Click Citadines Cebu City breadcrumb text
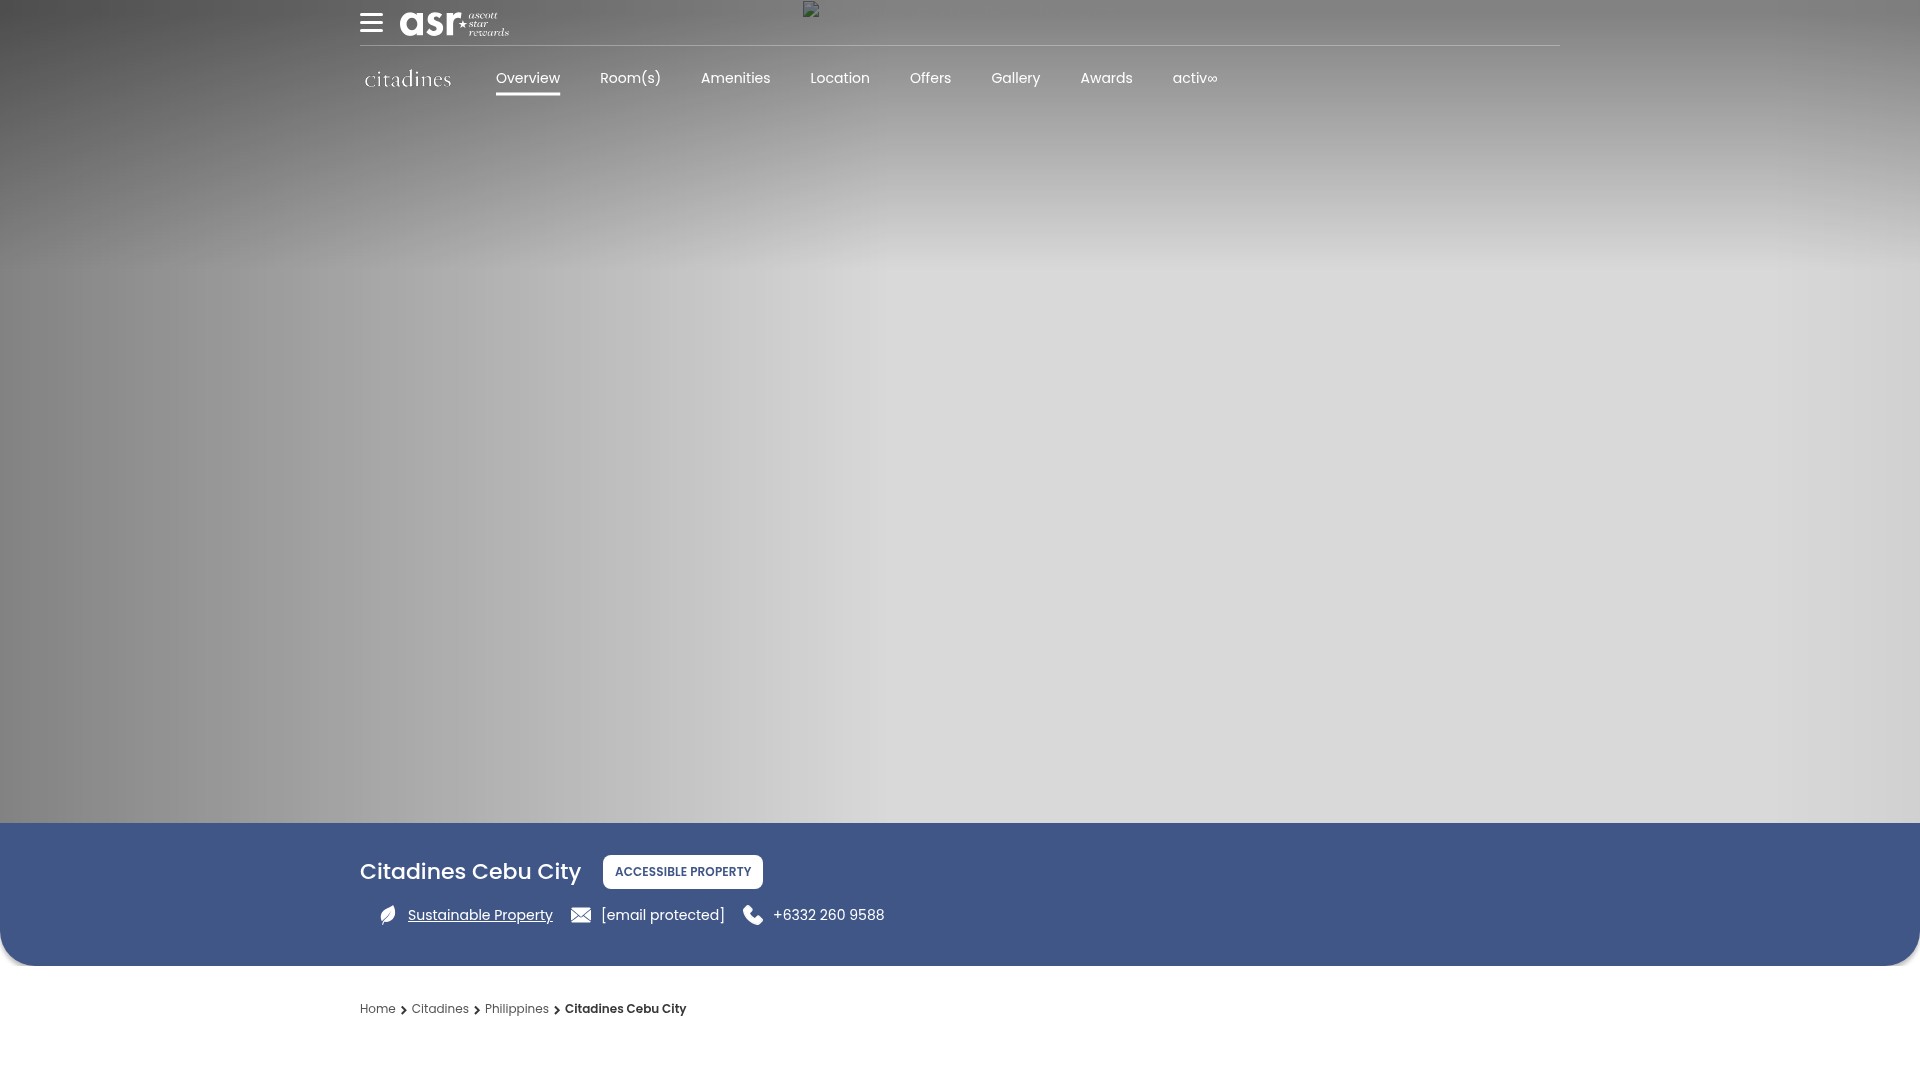1920x1080 pixels. coord(625,1009)
